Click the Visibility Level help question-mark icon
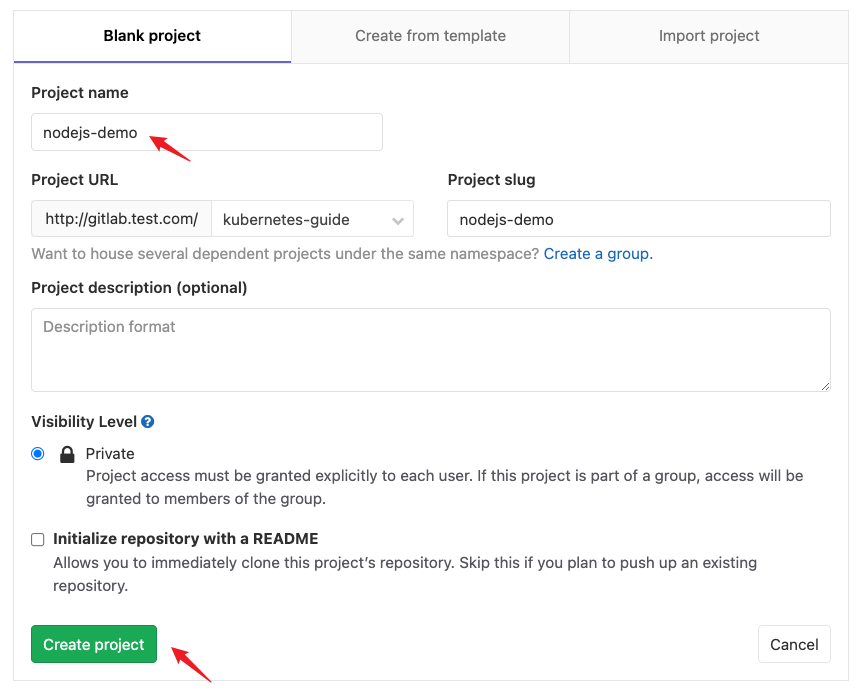 (148, 422)
